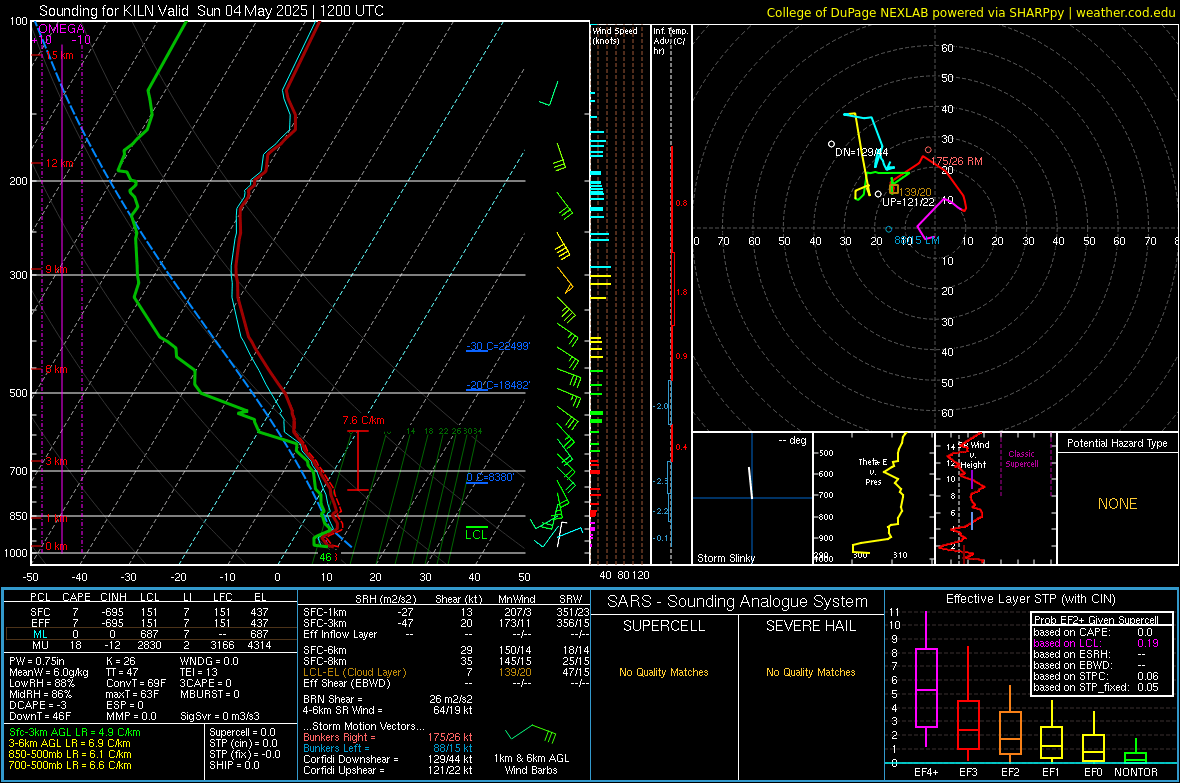Click the orange NONE hazard type text
Screen dimensions: 1180x783
[x=1117, y=504]
